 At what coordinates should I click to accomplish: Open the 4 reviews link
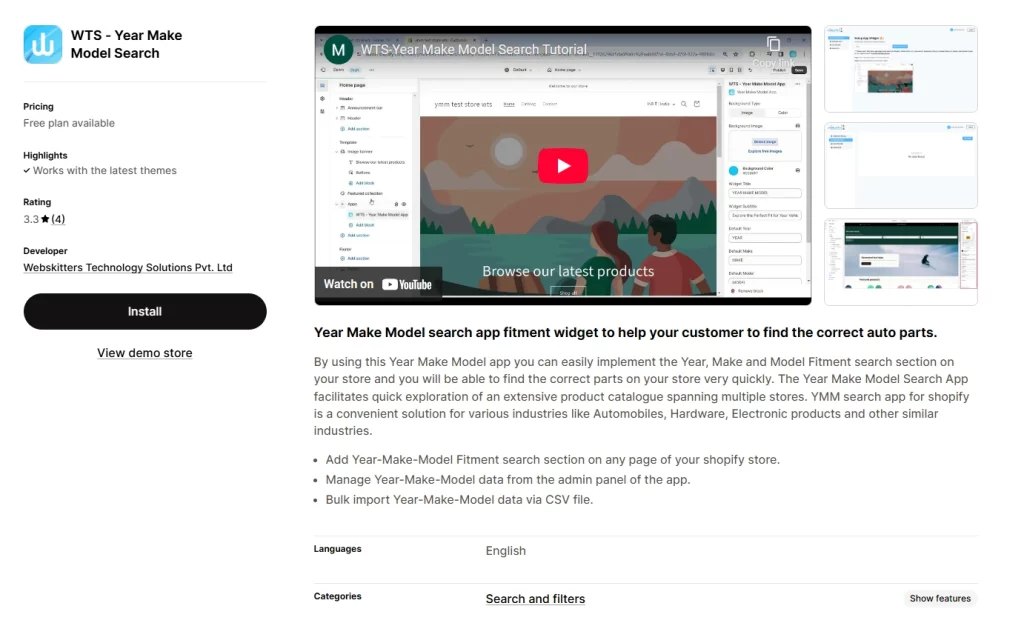pos(58,219)
